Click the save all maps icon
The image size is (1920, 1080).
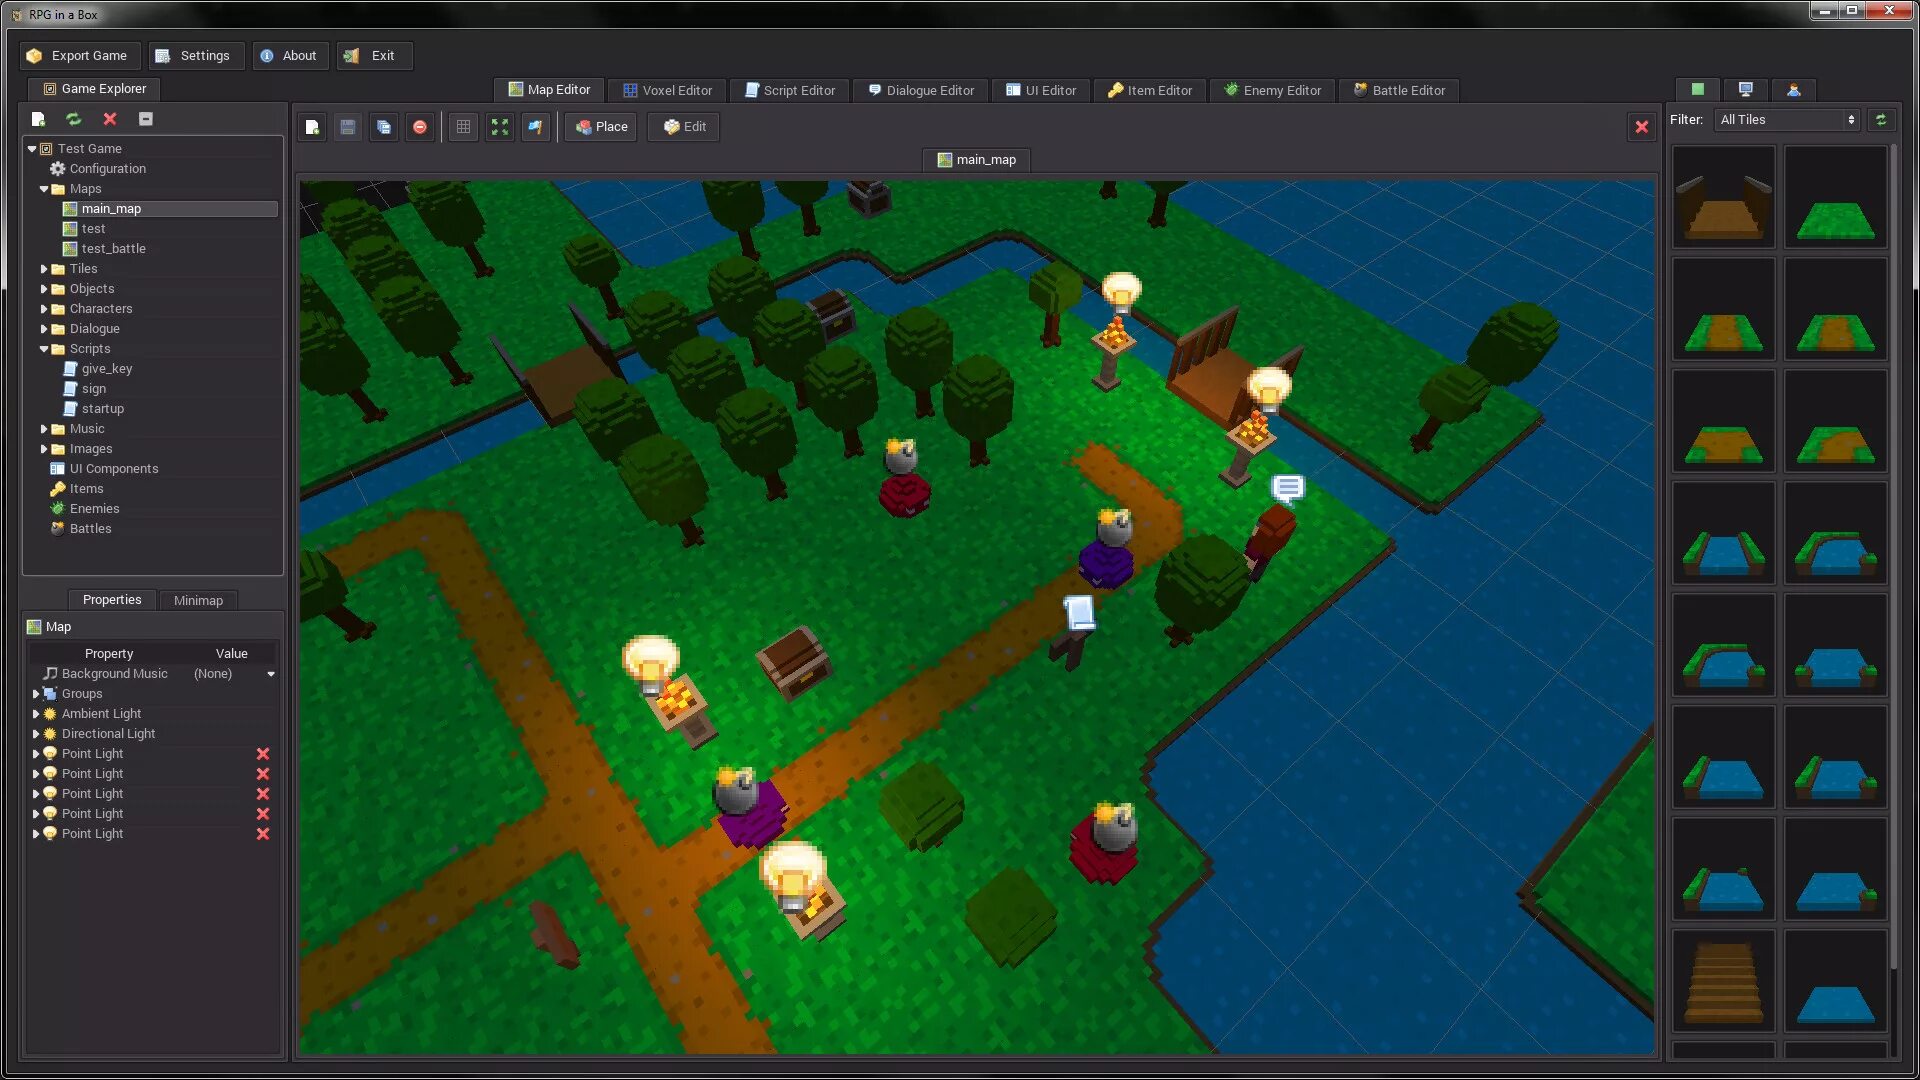coord(384,127)
